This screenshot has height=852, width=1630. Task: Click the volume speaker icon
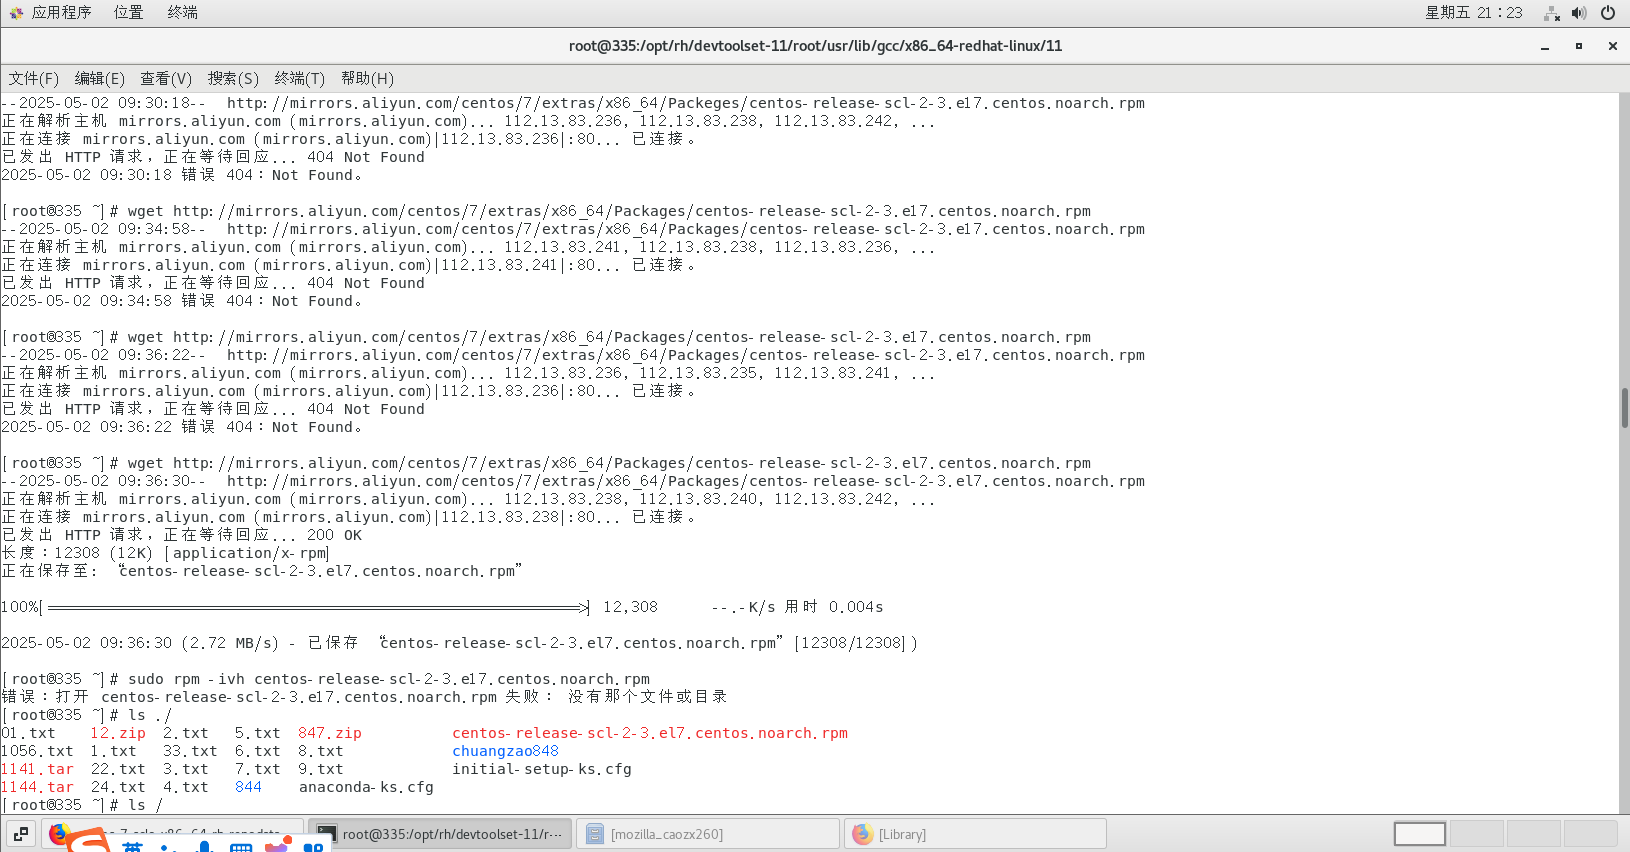point(1579,13)
